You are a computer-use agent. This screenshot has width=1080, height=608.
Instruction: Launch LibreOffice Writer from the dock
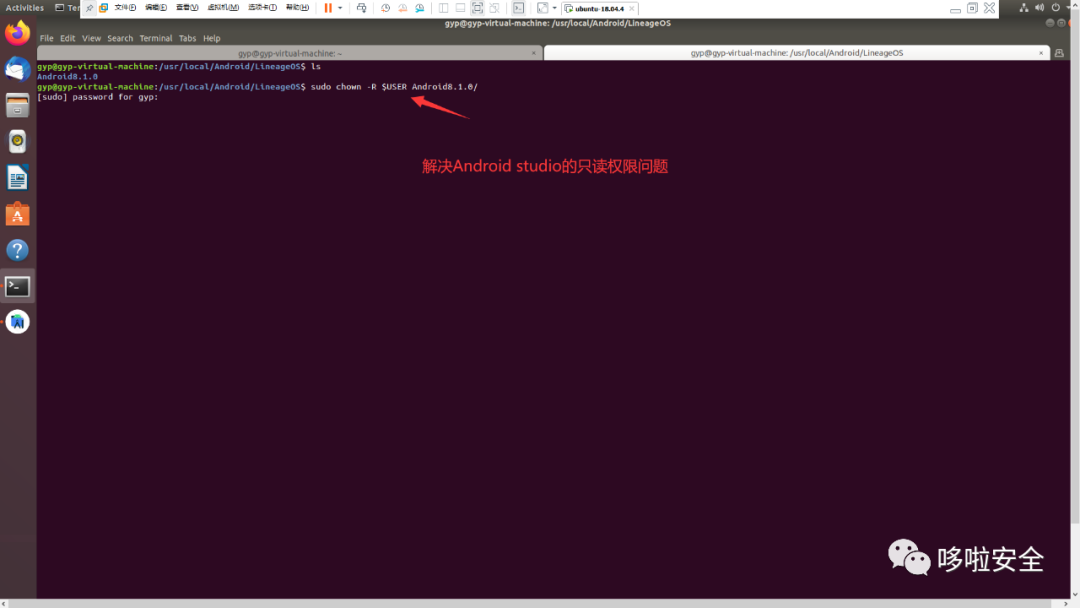tap(17, 178)
